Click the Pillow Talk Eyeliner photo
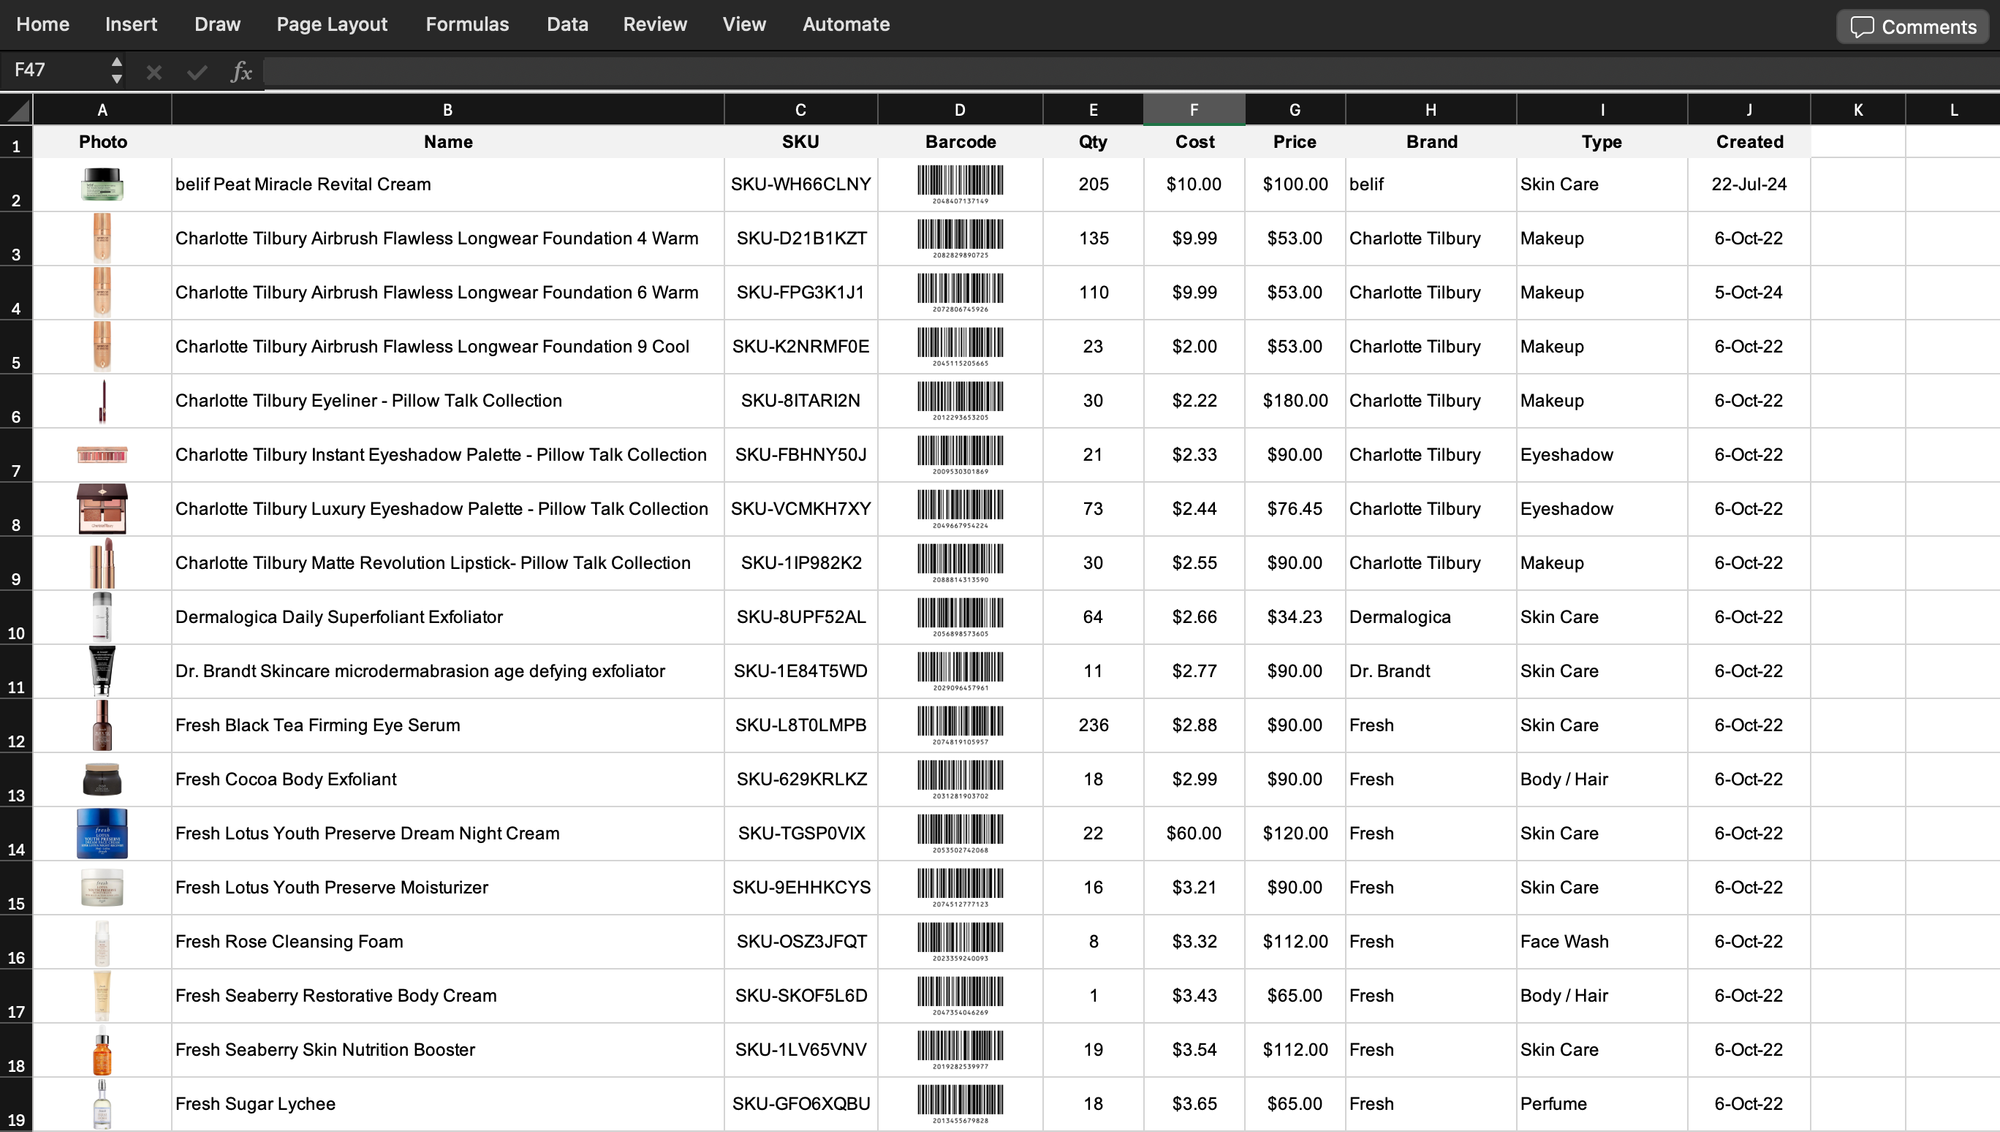 coord(102,401)
